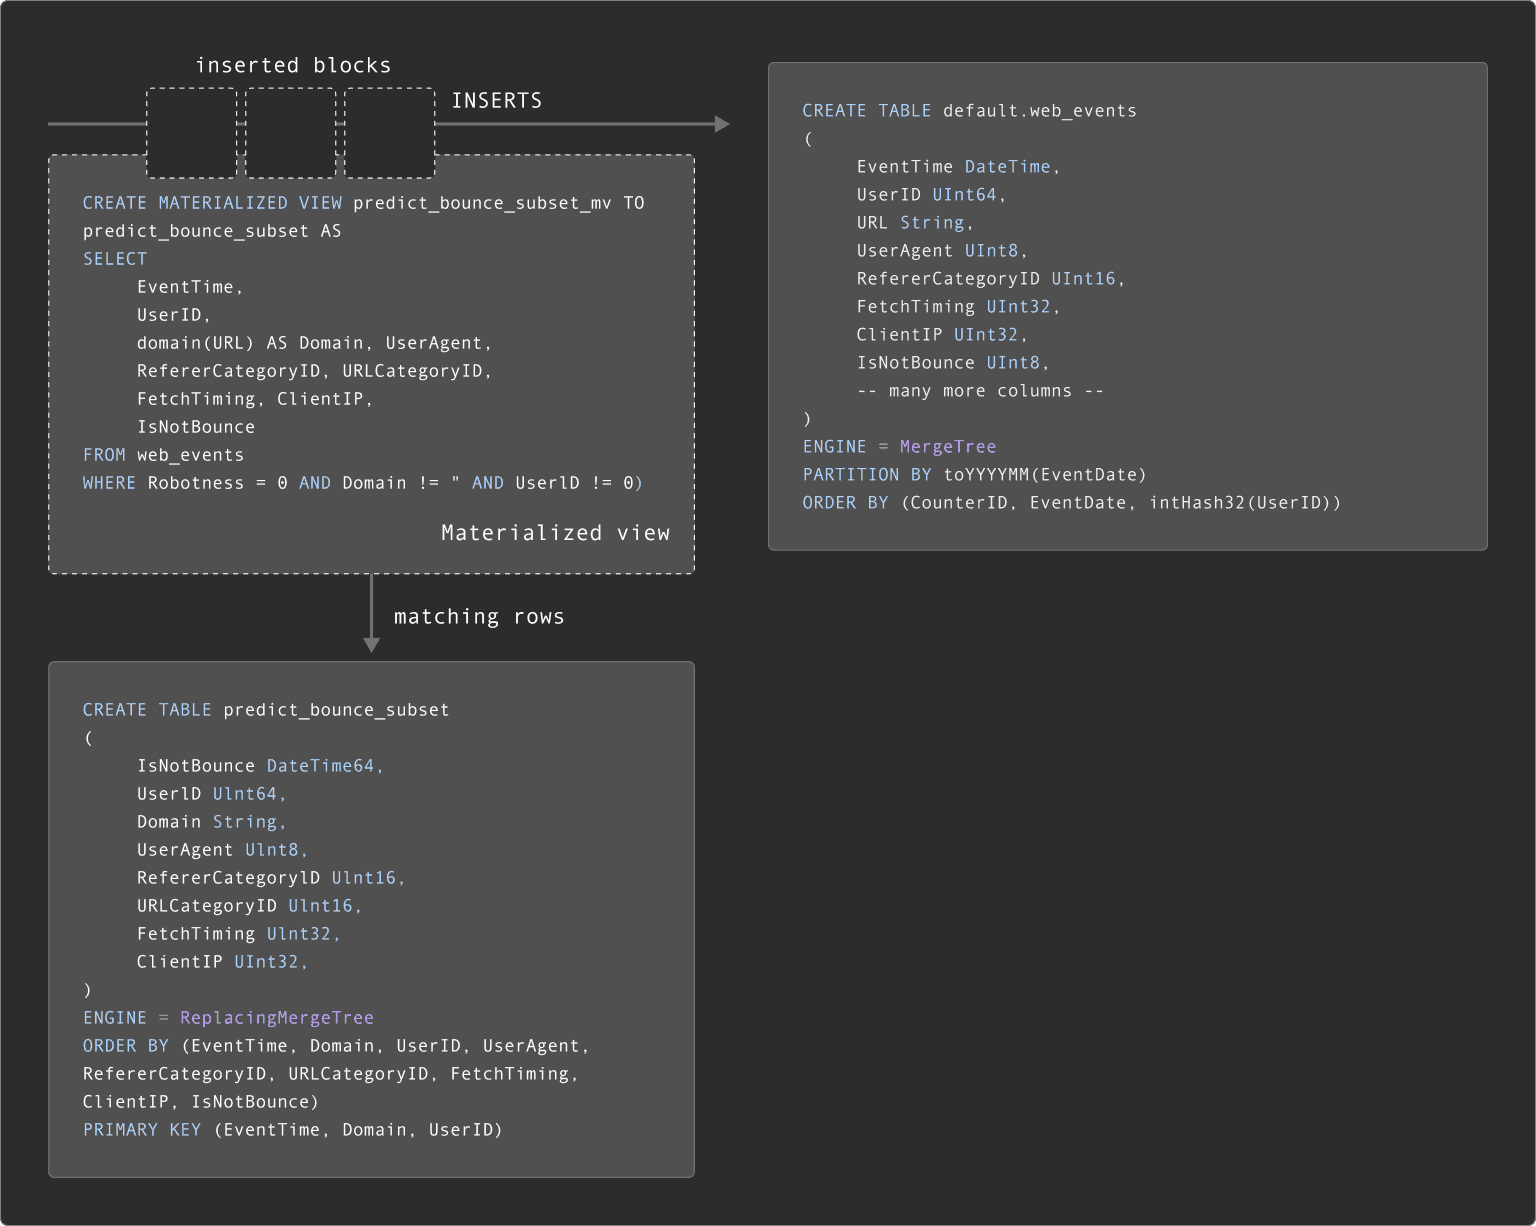Click the DateTime64 type of IsNotBounce
The height and width of the screenshot is (1226, 1536).
pos(320,766)
